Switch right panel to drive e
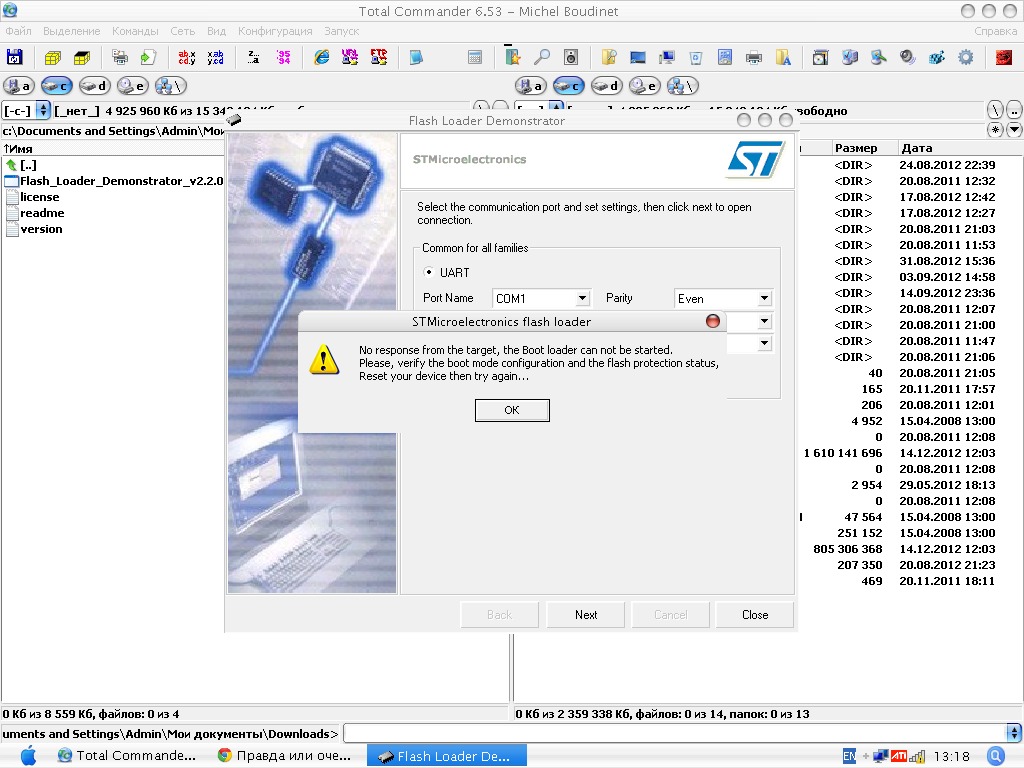 pos(645,86)
